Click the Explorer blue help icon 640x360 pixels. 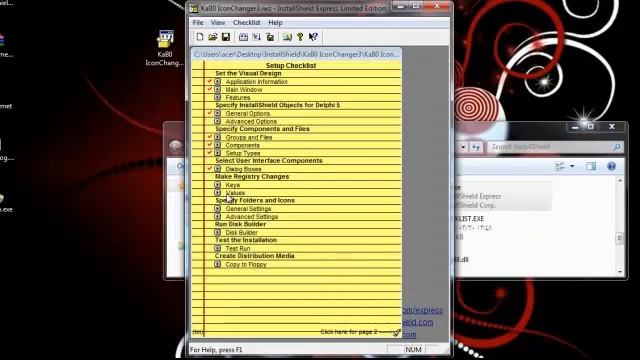(x=611, y=166)
